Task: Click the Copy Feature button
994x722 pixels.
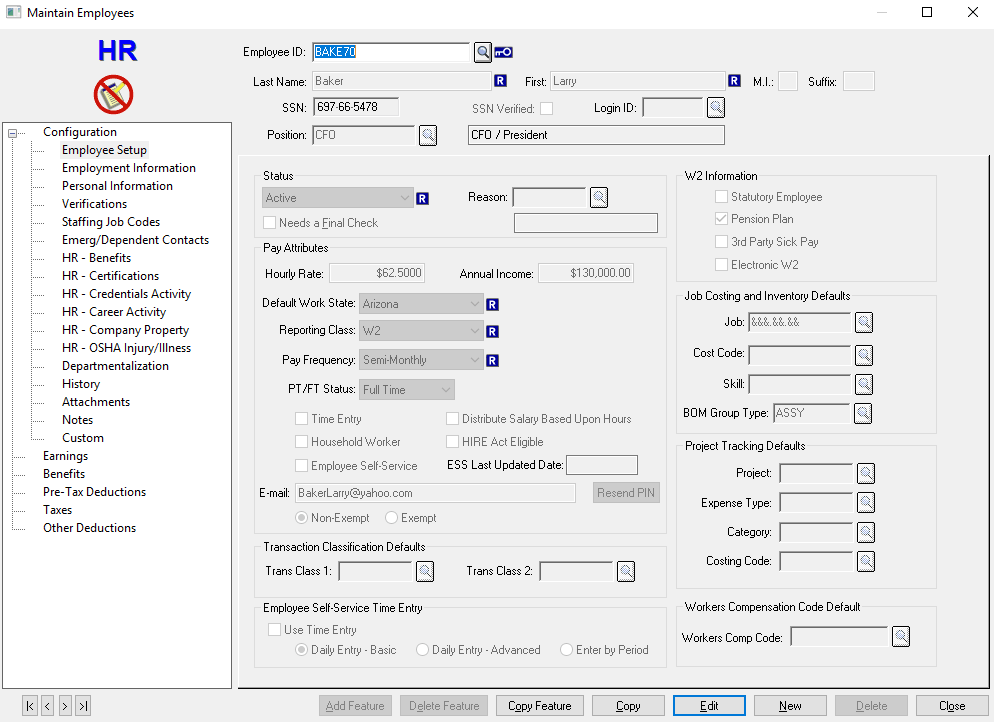Action: click(x=539, y=706)
